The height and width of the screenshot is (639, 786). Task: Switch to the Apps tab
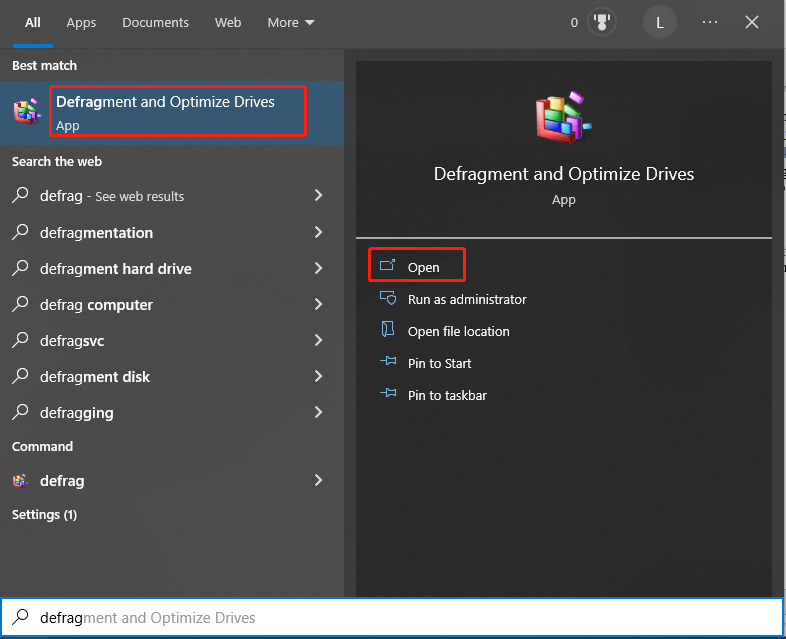tap(81, 23)
